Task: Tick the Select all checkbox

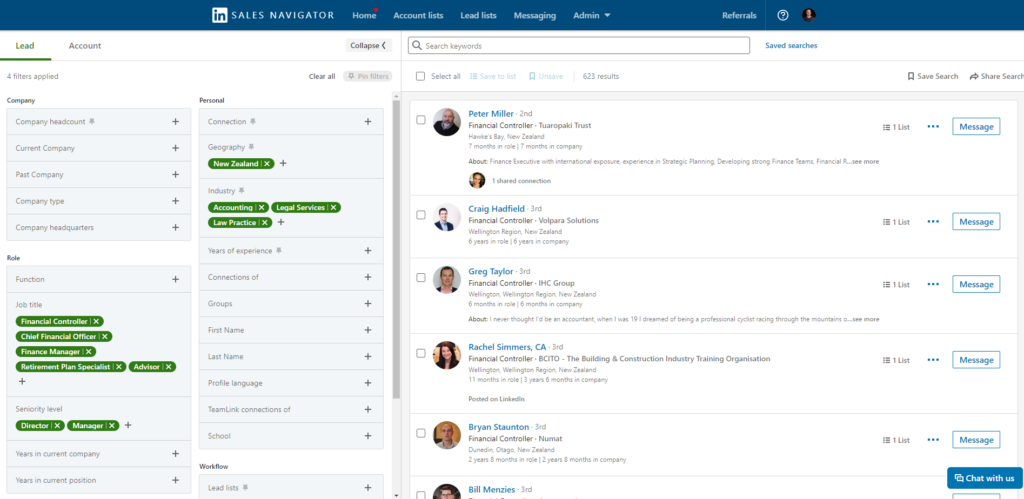Action: point(421,76)
